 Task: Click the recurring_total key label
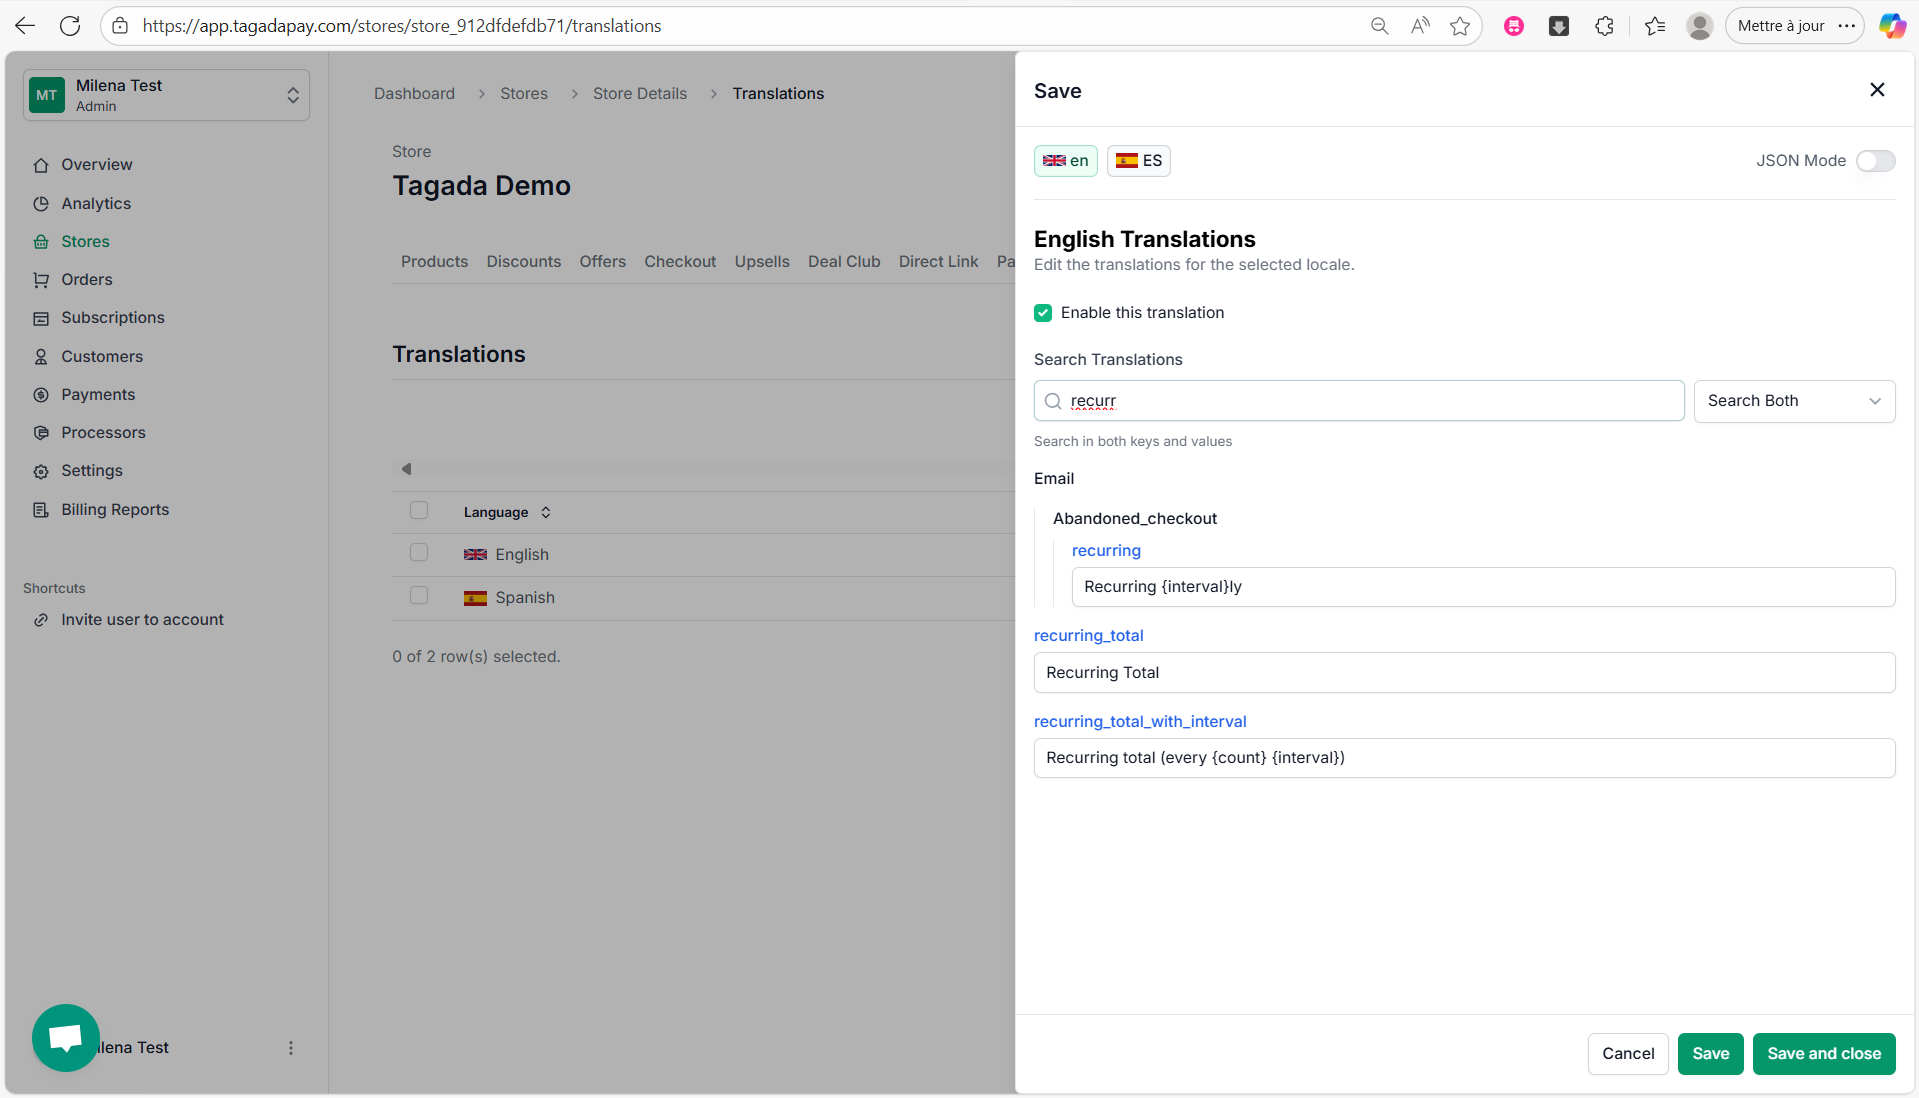pos(1088,636)
